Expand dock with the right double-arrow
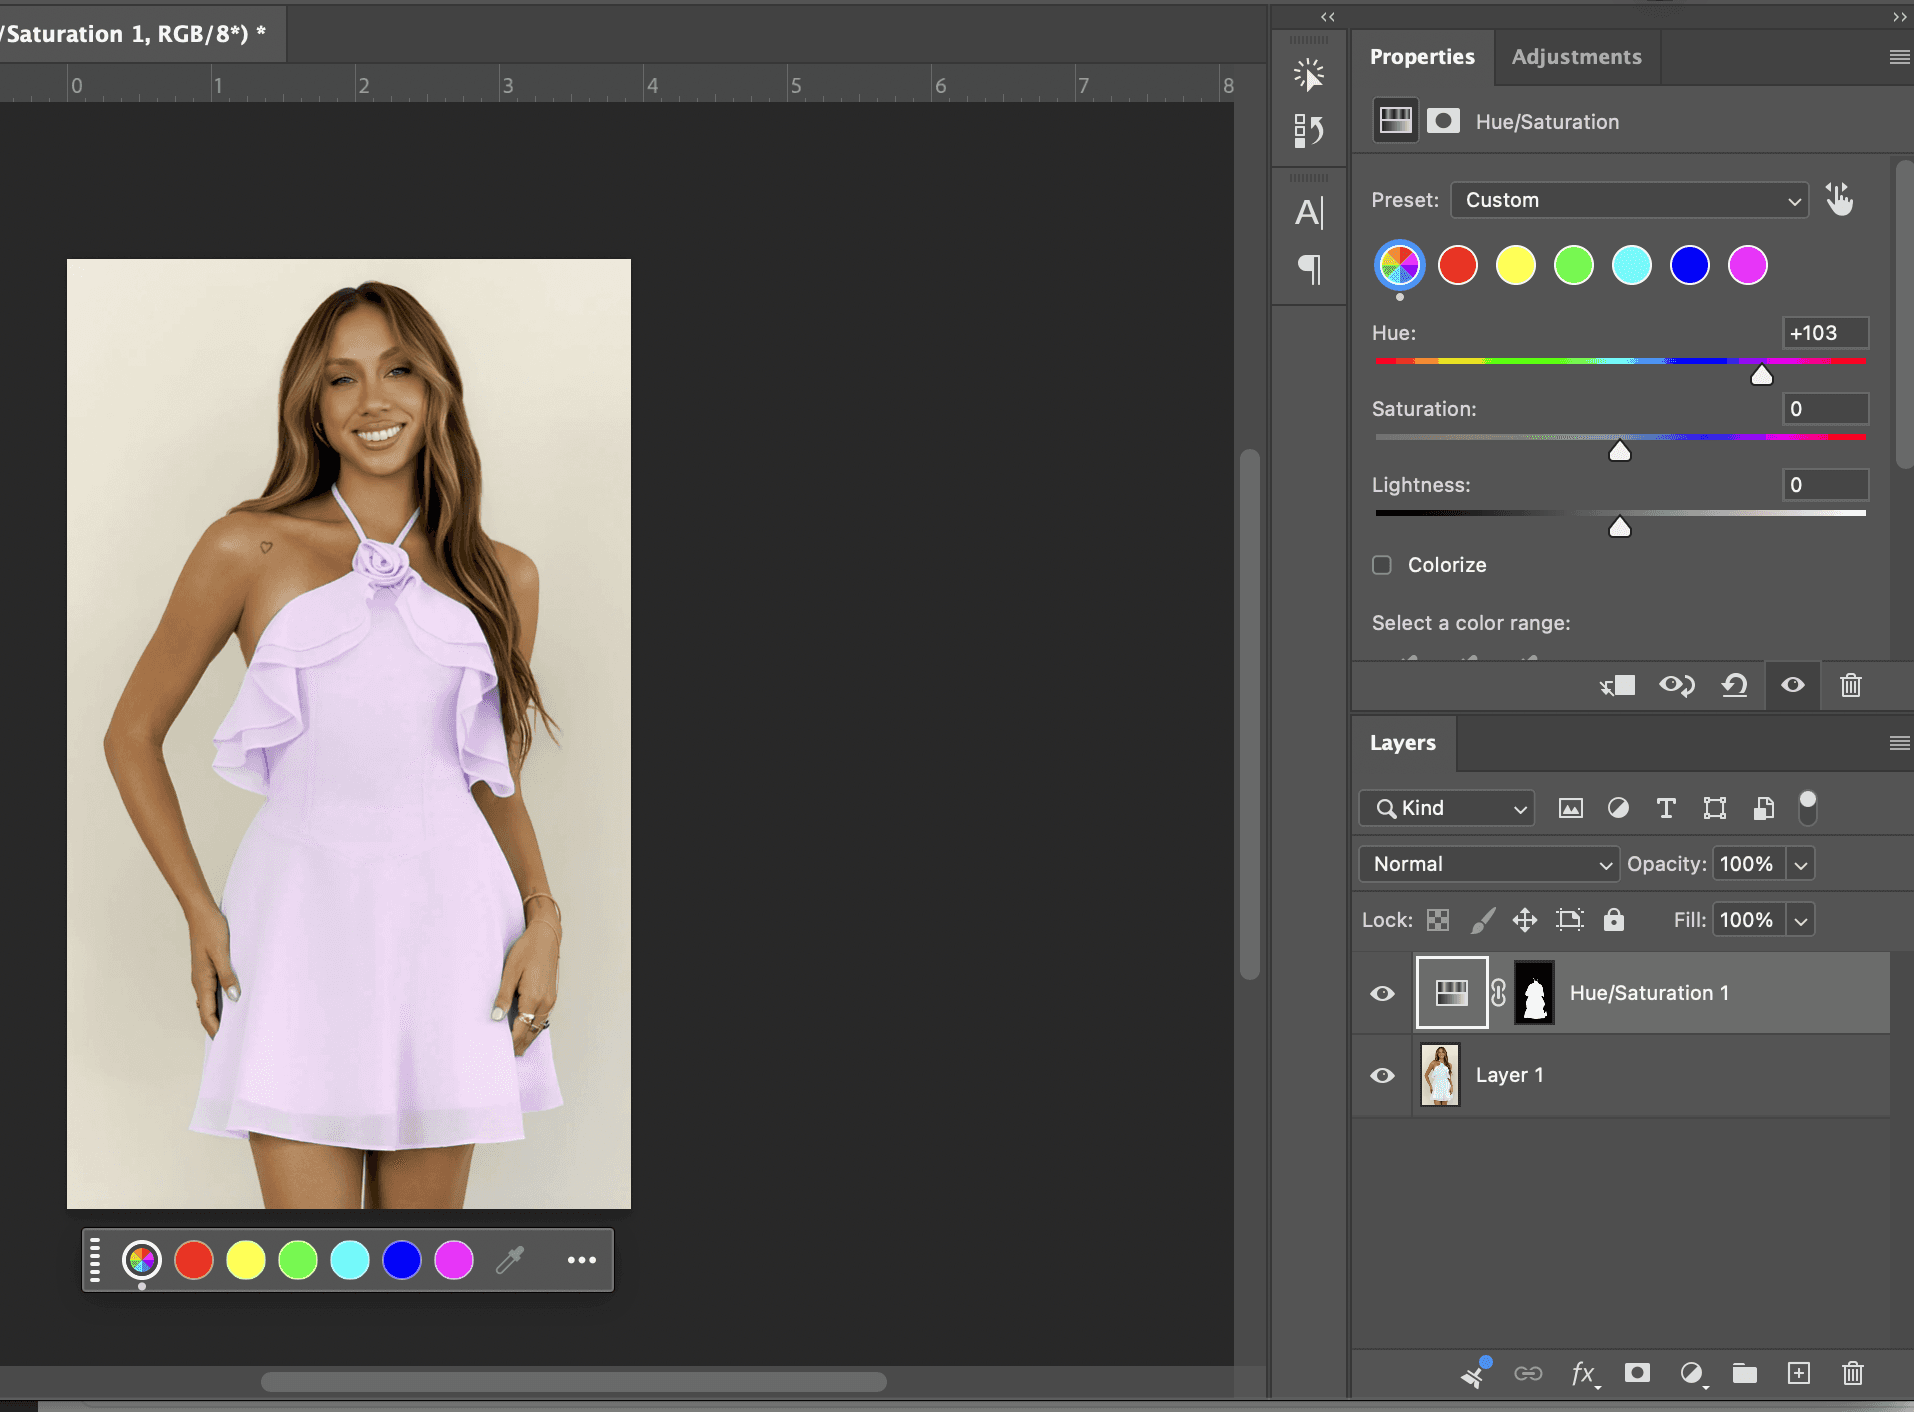Image resolution: width=1914 pixels, height=1412 pixels. pyautogui.click(x=1900, y=17)
